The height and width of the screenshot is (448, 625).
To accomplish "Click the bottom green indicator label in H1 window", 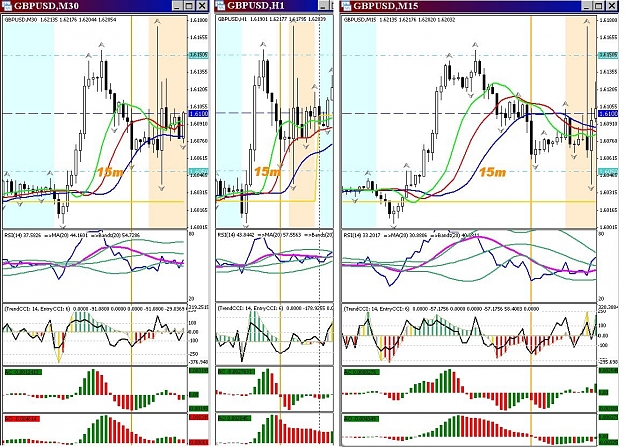I will click(234, 419).
